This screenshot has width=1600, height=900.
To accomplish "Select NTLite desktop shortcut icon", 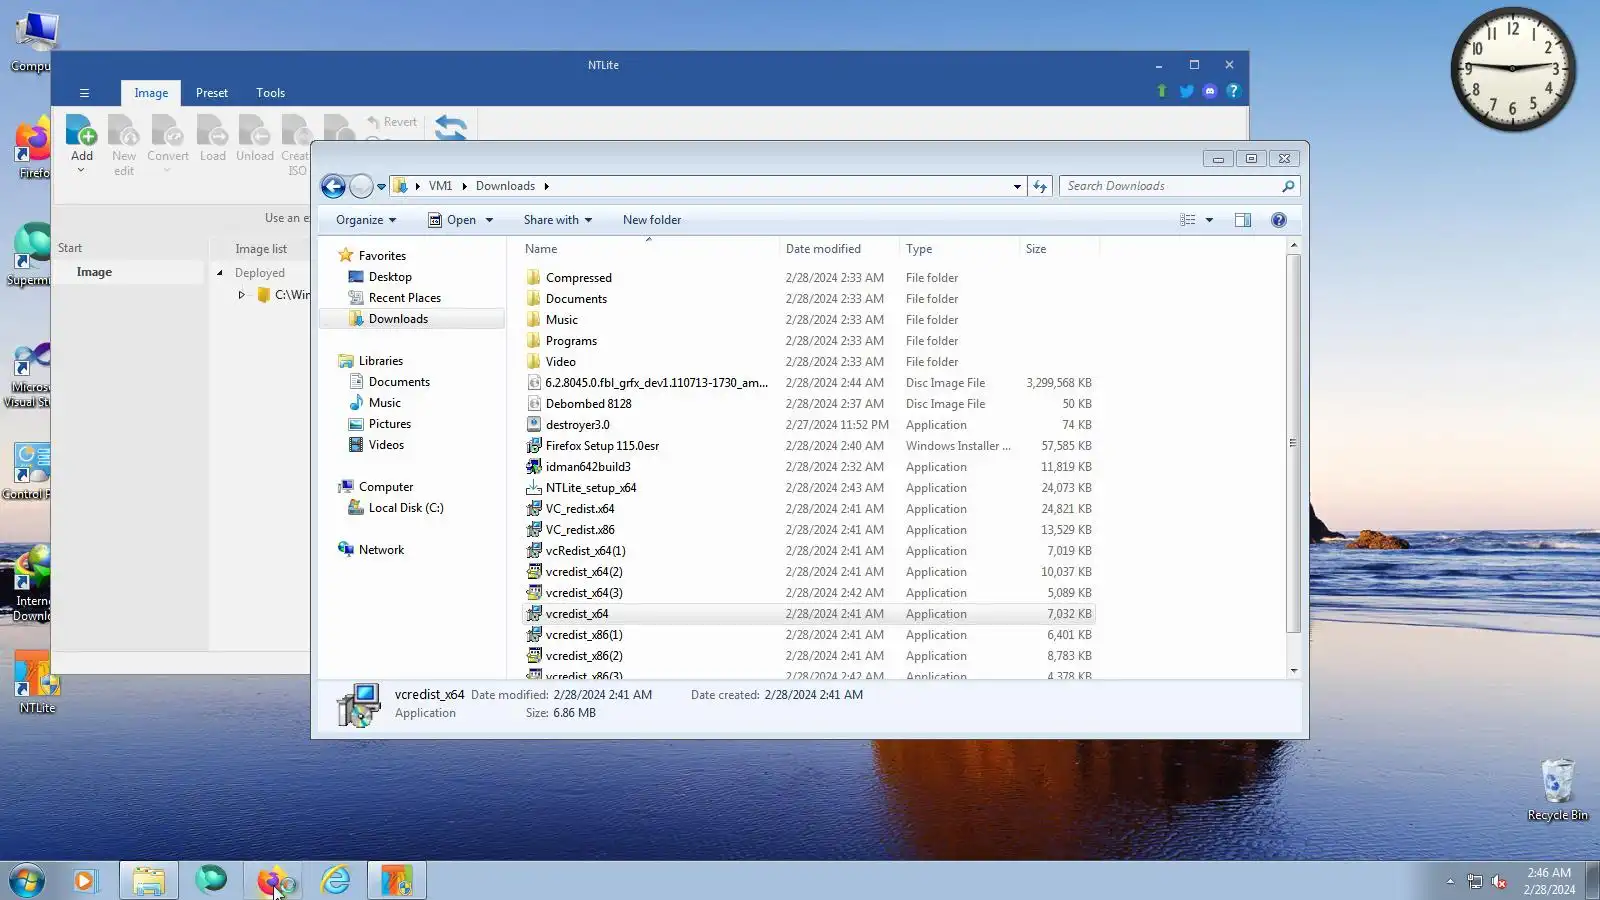I will click(37, 683).
